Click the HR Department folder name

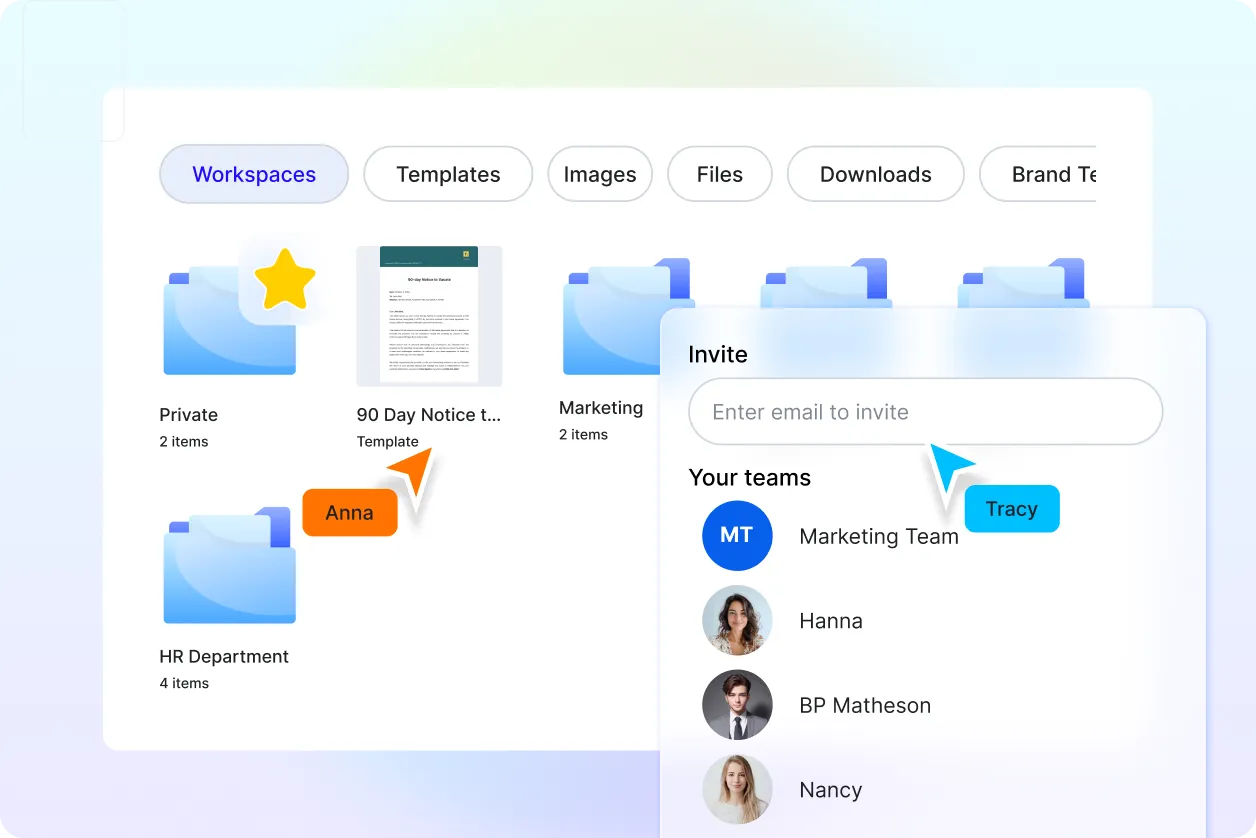point(224,657)
